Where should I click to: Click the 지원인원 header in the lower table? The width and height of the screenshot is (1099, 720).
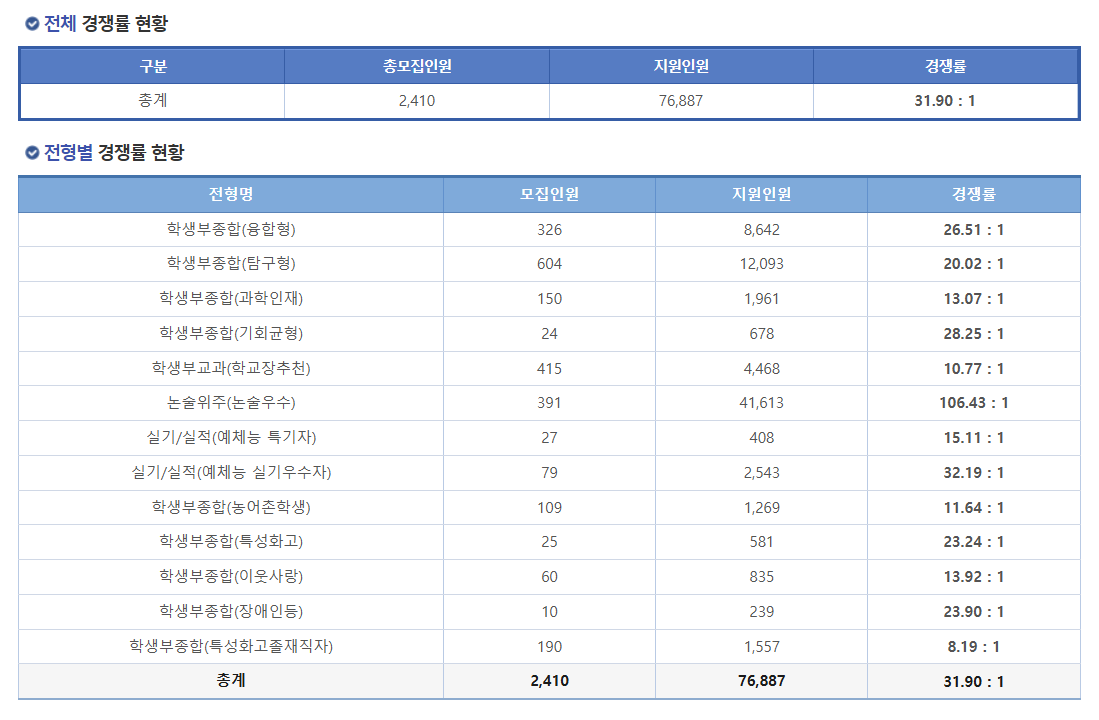click(x=762, y=194)
